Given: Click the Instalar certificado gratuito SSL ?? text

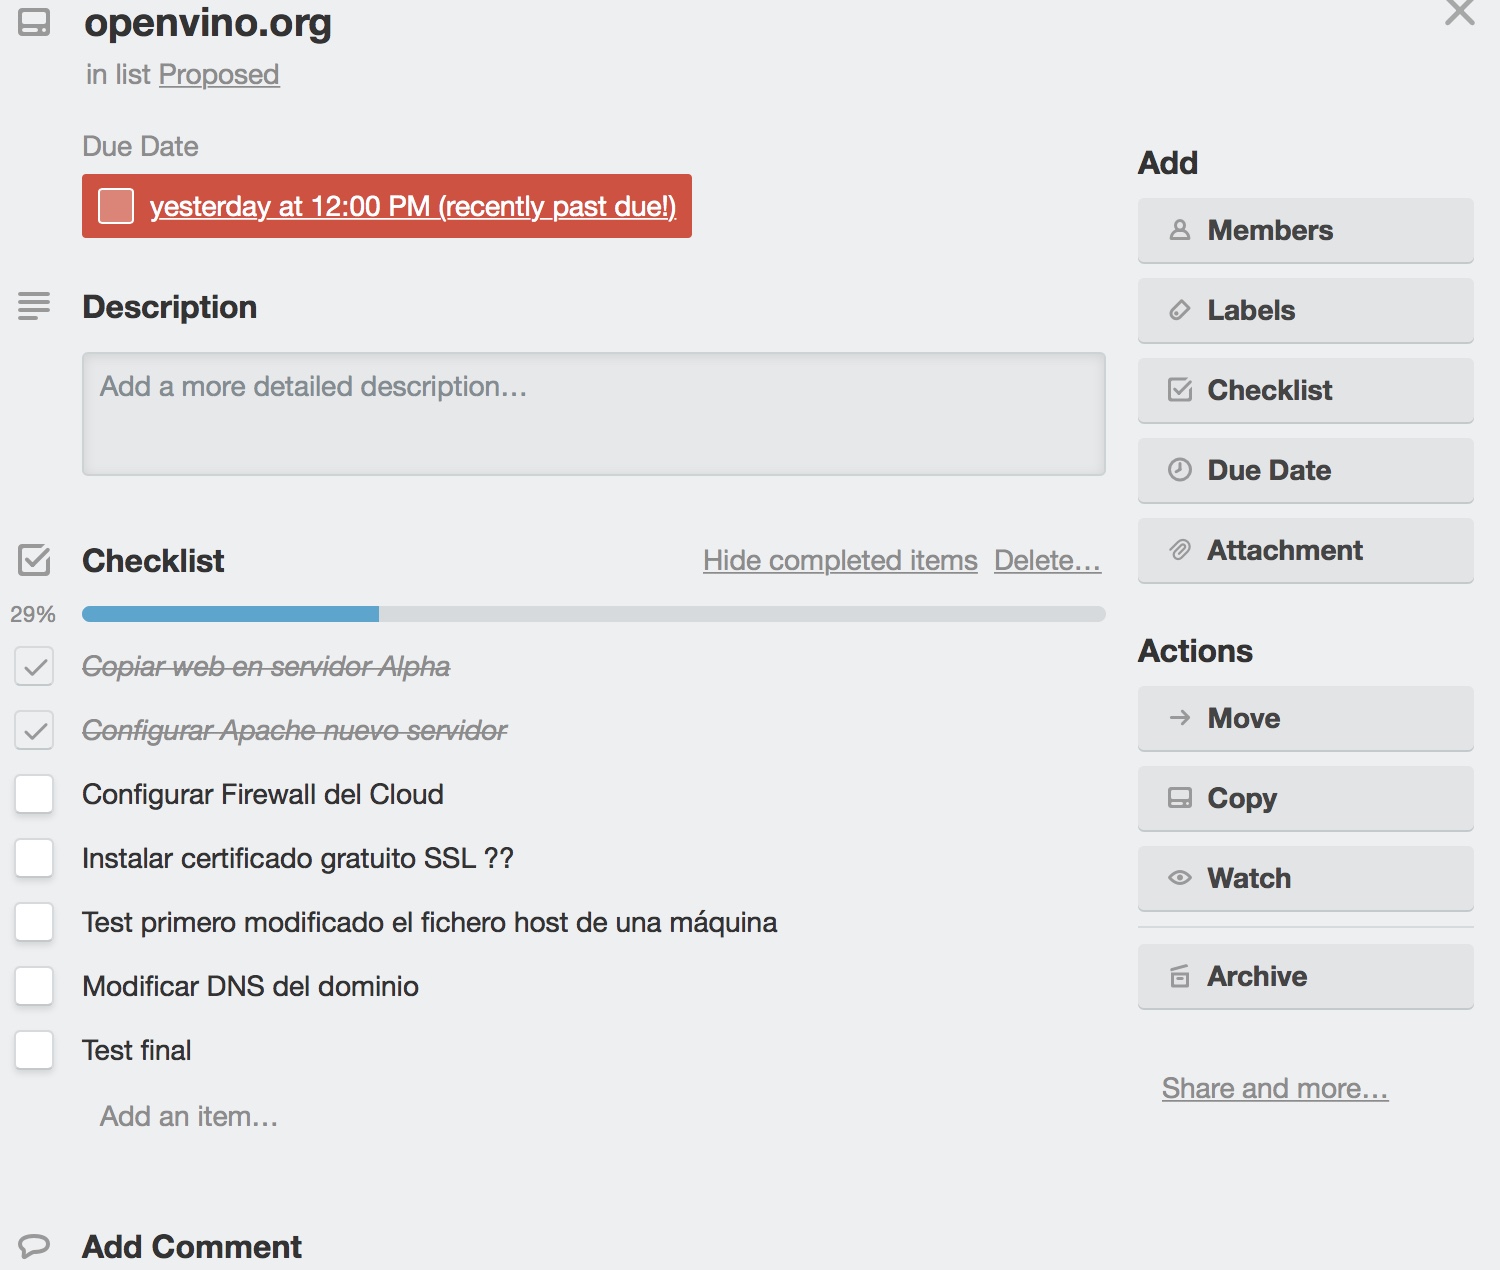Looking at the screenshot, I should click(x=298, y=858).
